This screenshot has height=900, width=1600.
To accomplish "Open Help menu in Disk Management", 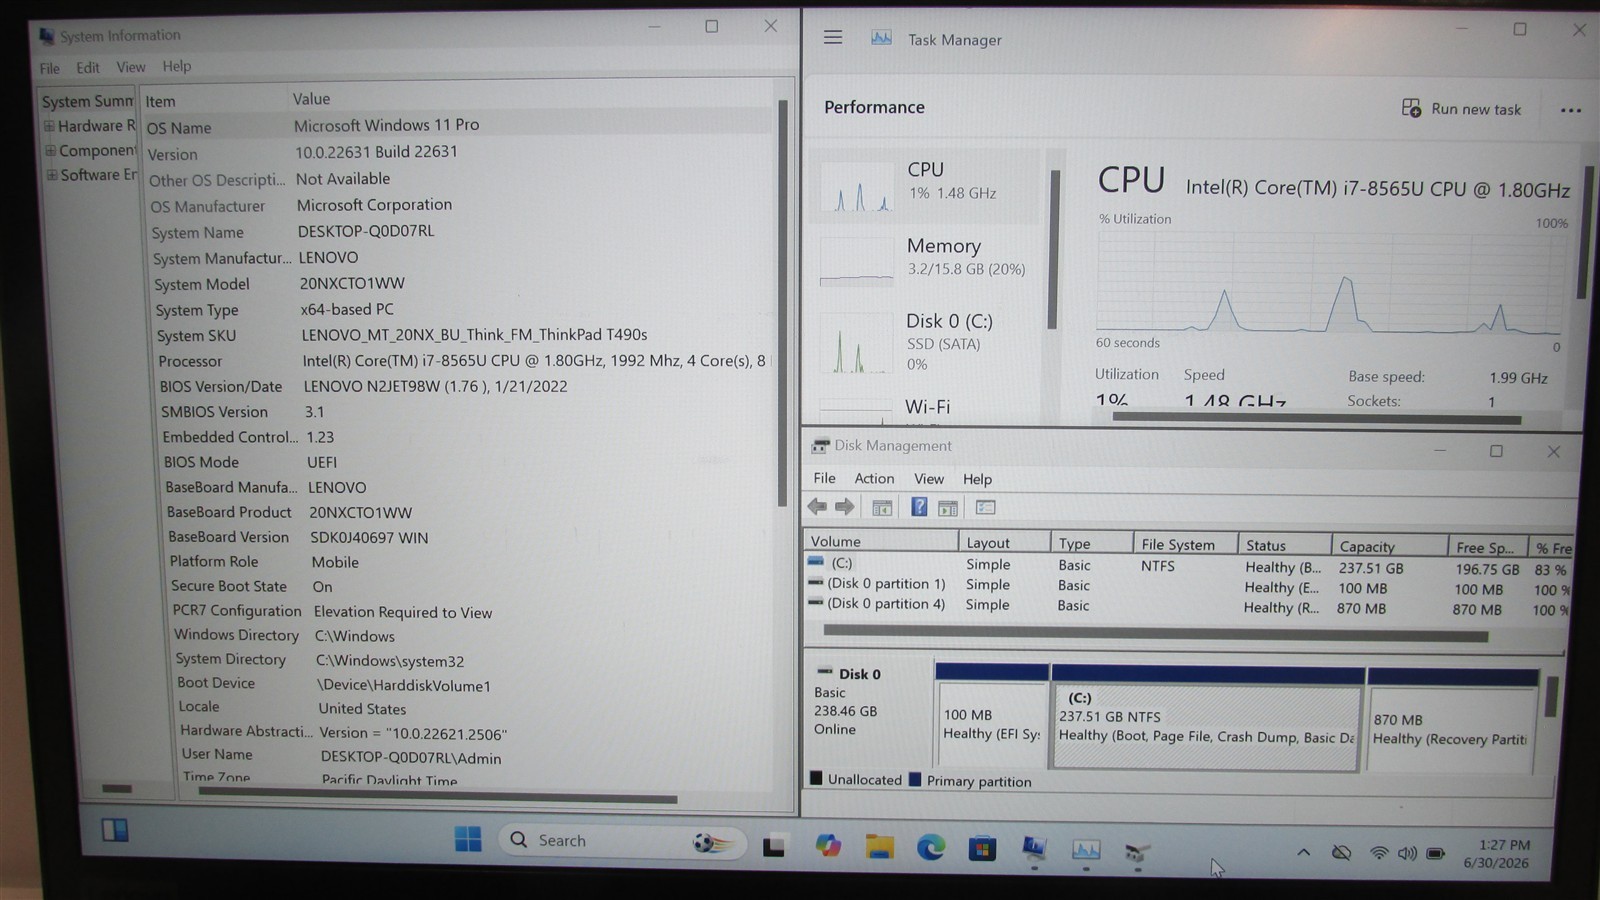I will 977,479.
